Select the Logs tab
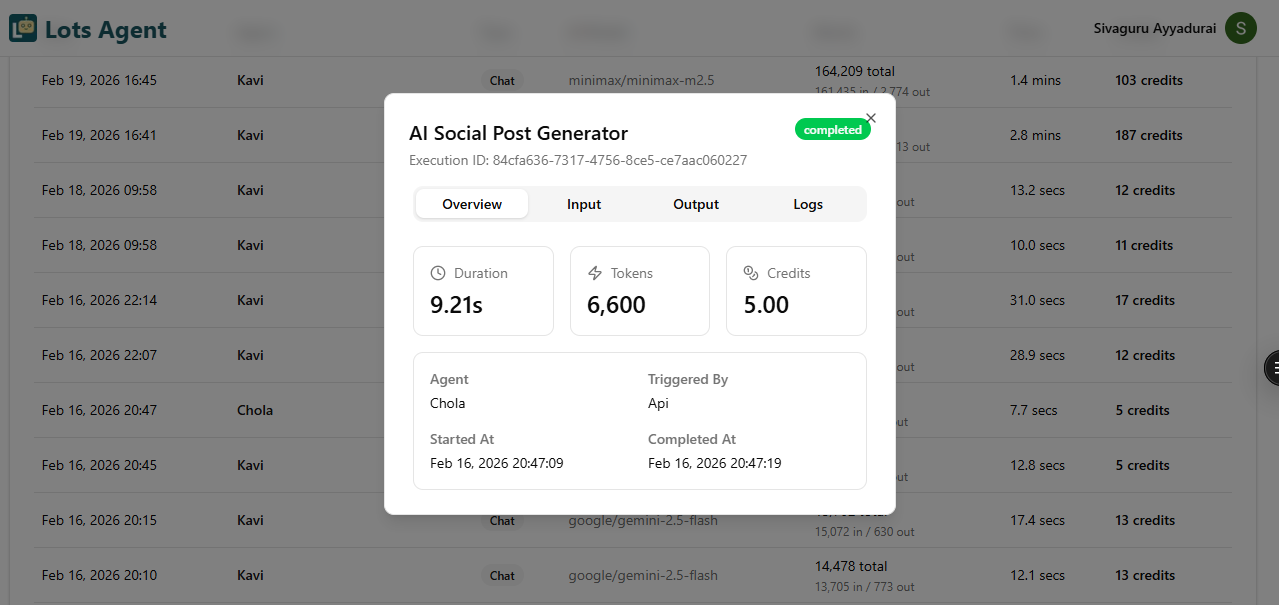This screenshot has height=605, width=1279. pyautogui.click(x=808, y=204)
